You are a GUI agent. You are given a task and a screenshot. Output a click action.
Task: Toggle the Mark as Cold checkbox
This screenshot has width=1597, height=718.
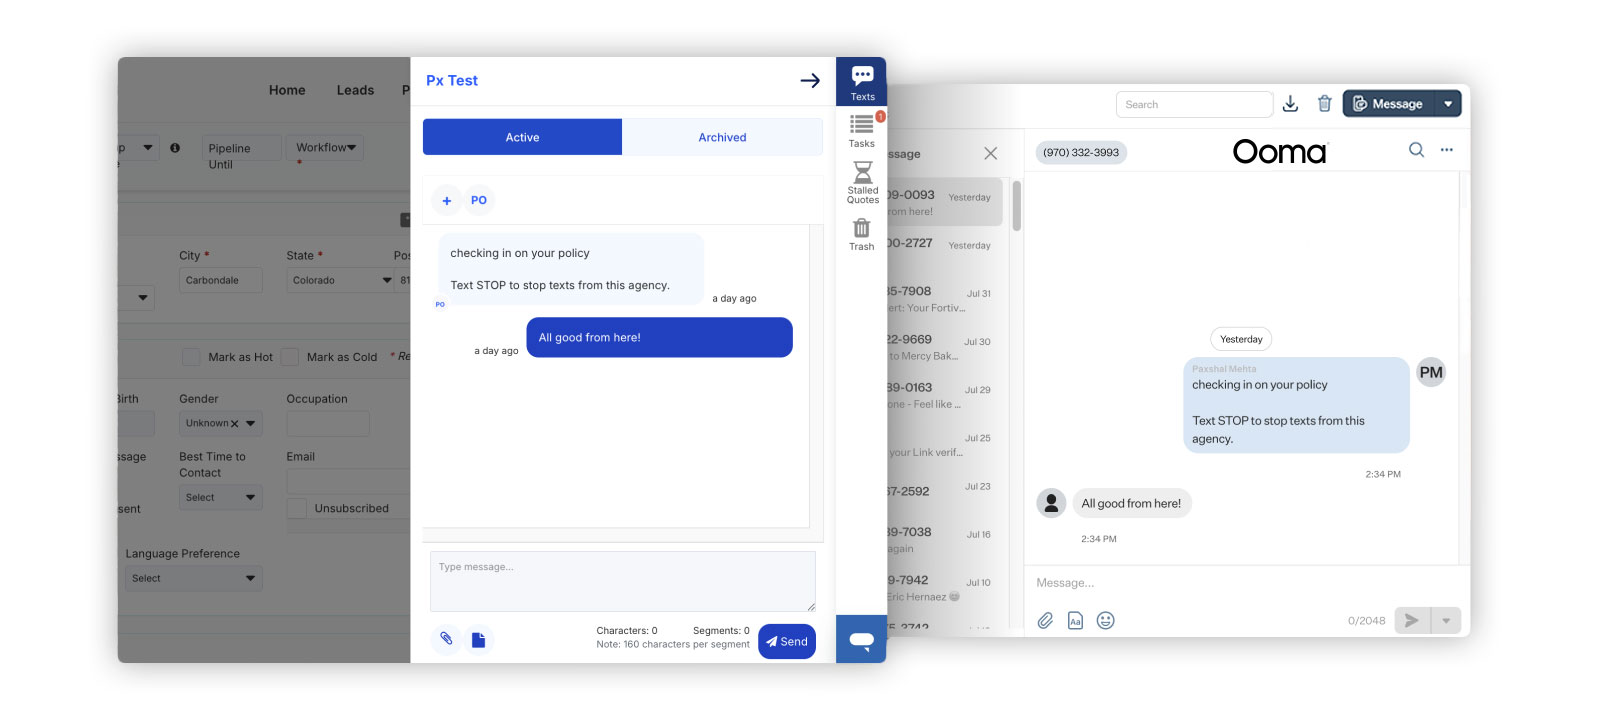point(290,357)
